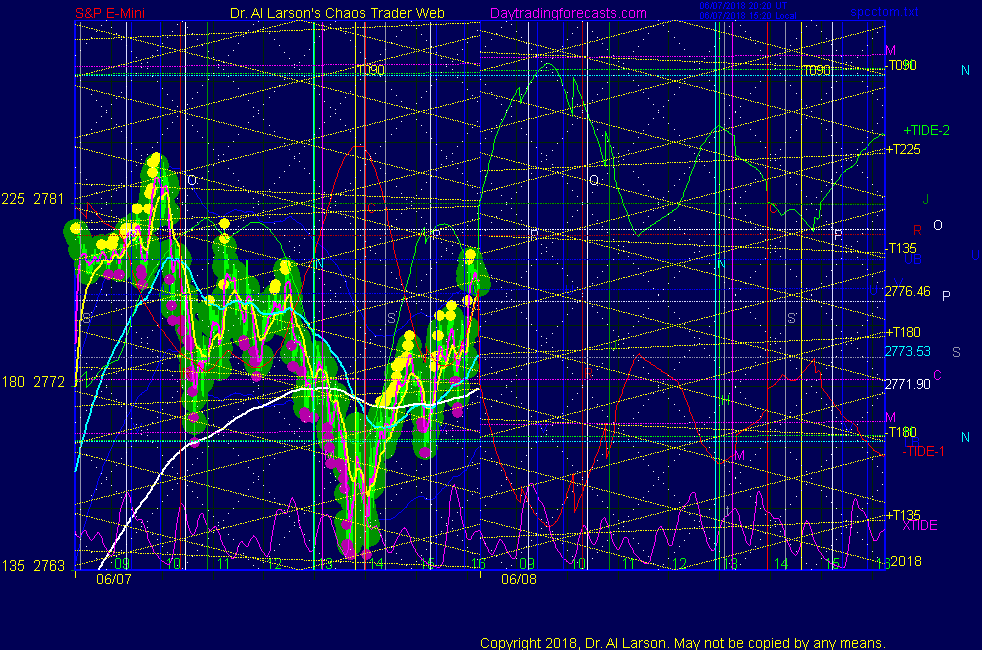Click the +T225 level label

[902, 149]
